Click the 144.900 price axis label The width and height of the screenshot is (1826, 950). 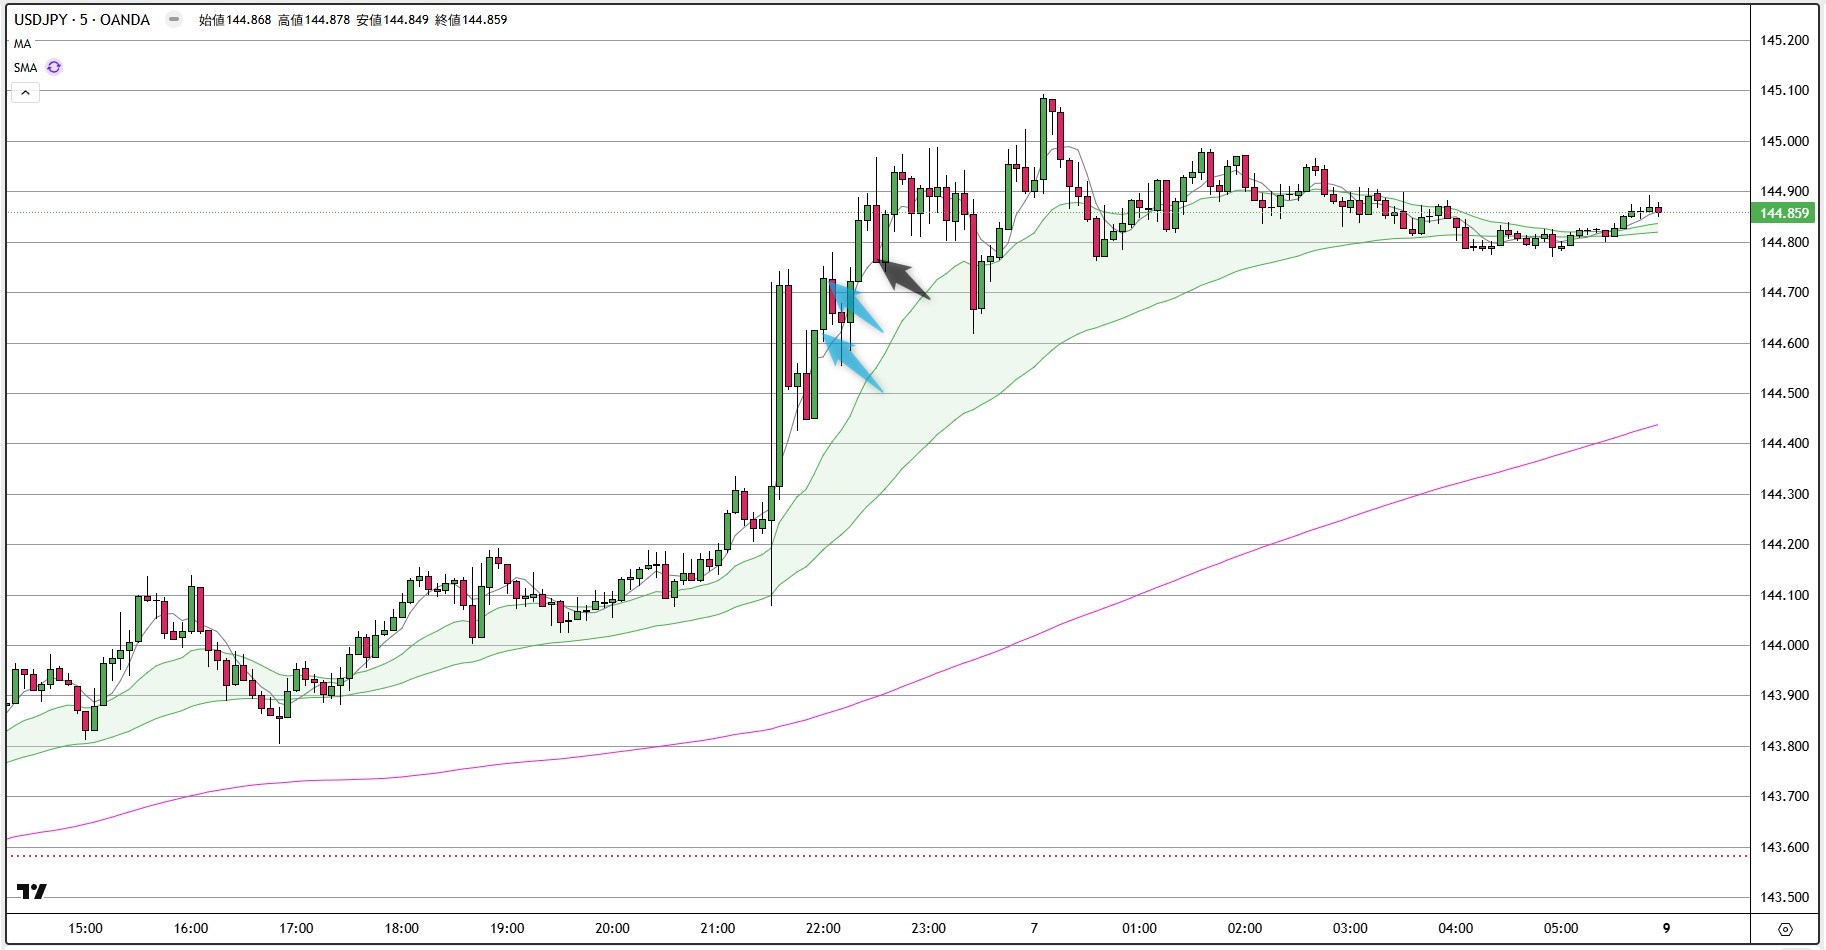(x=1784, y=191)
